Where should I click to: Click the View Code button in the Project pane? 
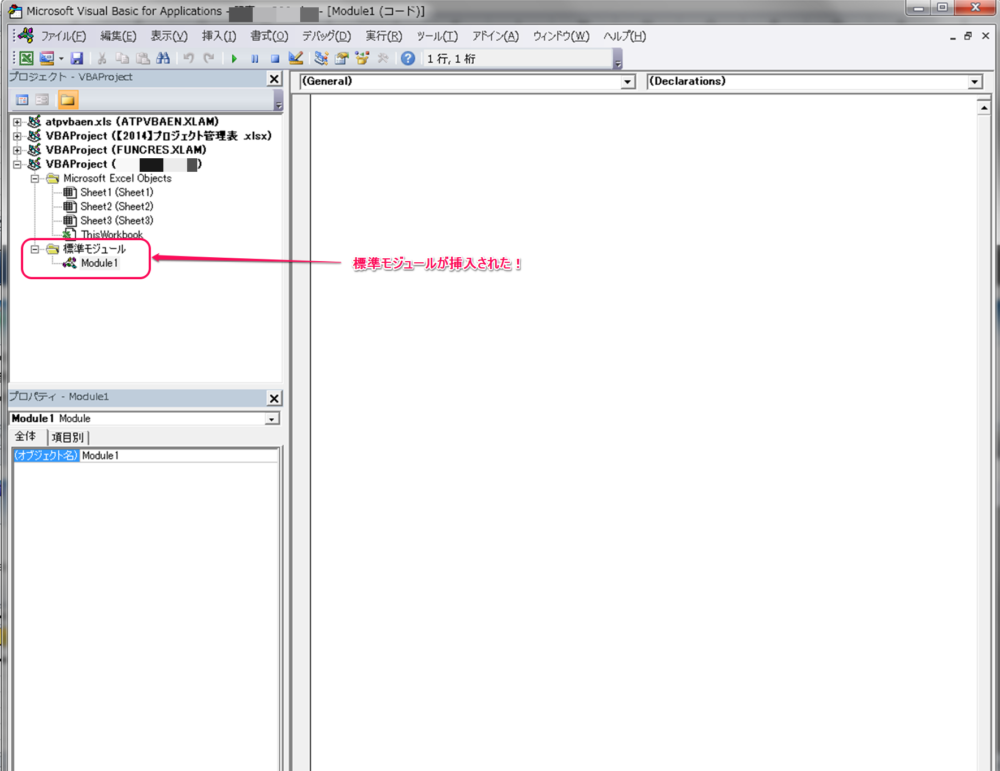(x=22, y=99)
